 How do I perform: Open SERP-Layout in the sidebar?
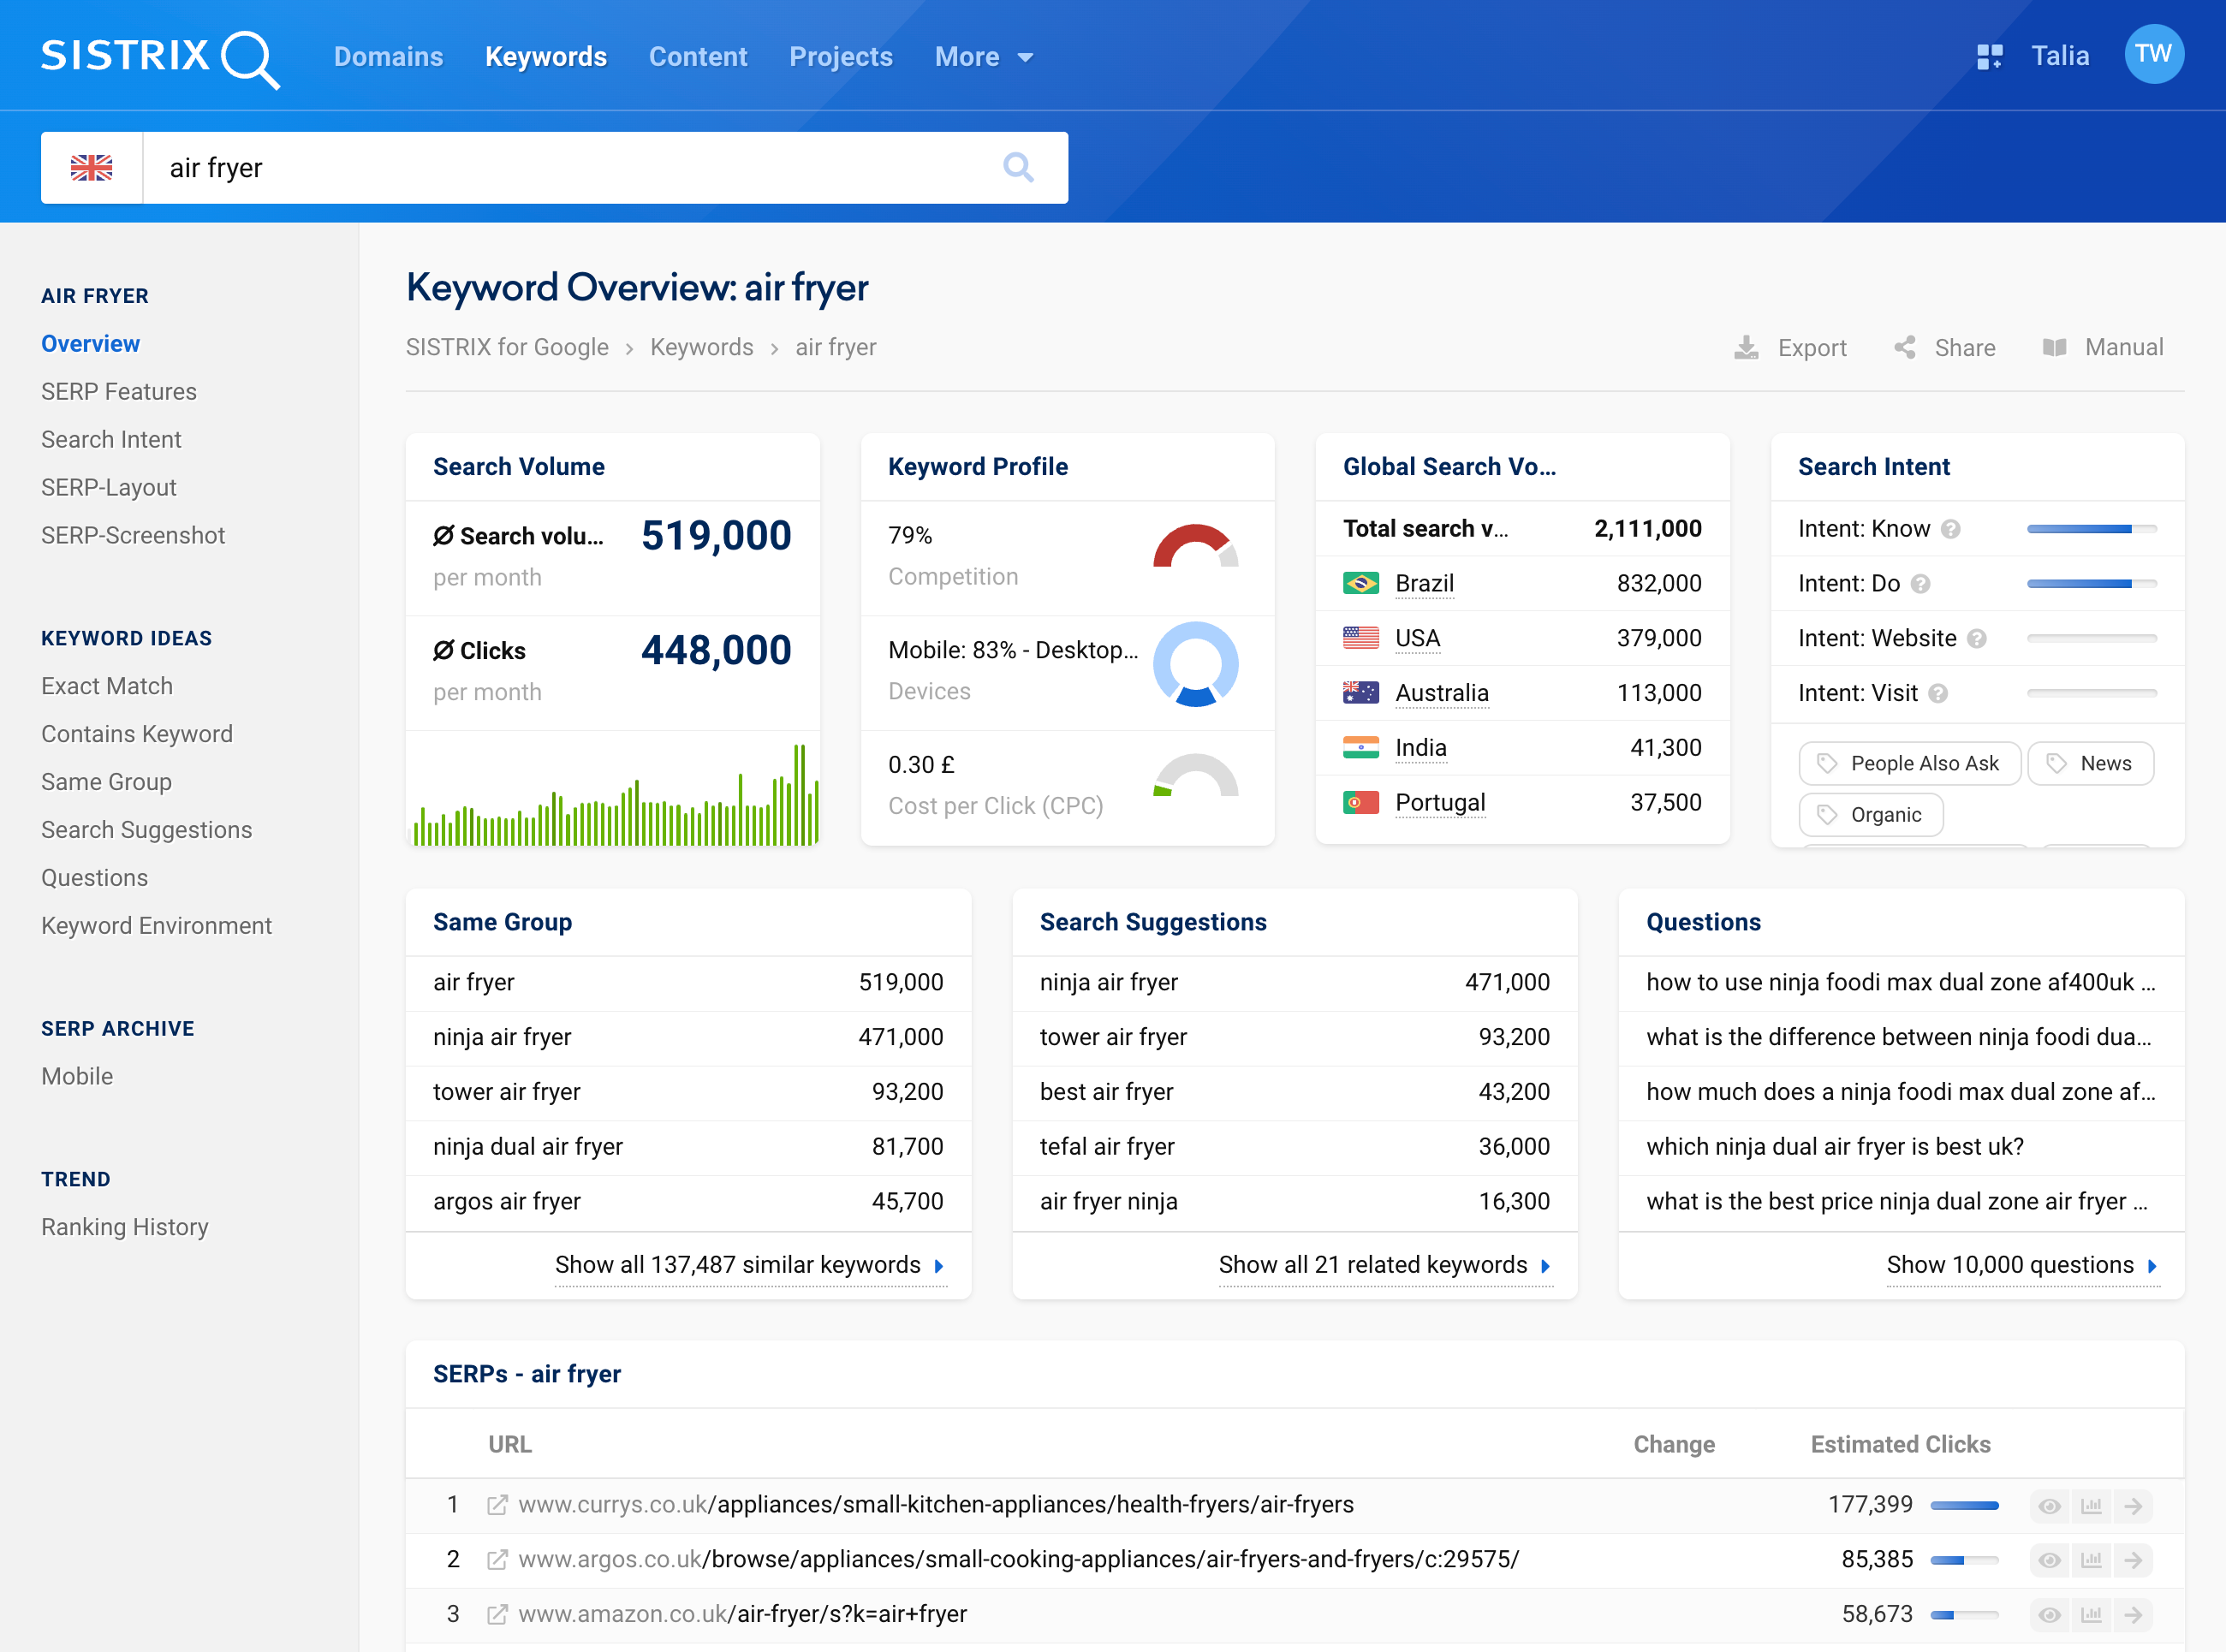pyautogui.click(x=109, y=488)
